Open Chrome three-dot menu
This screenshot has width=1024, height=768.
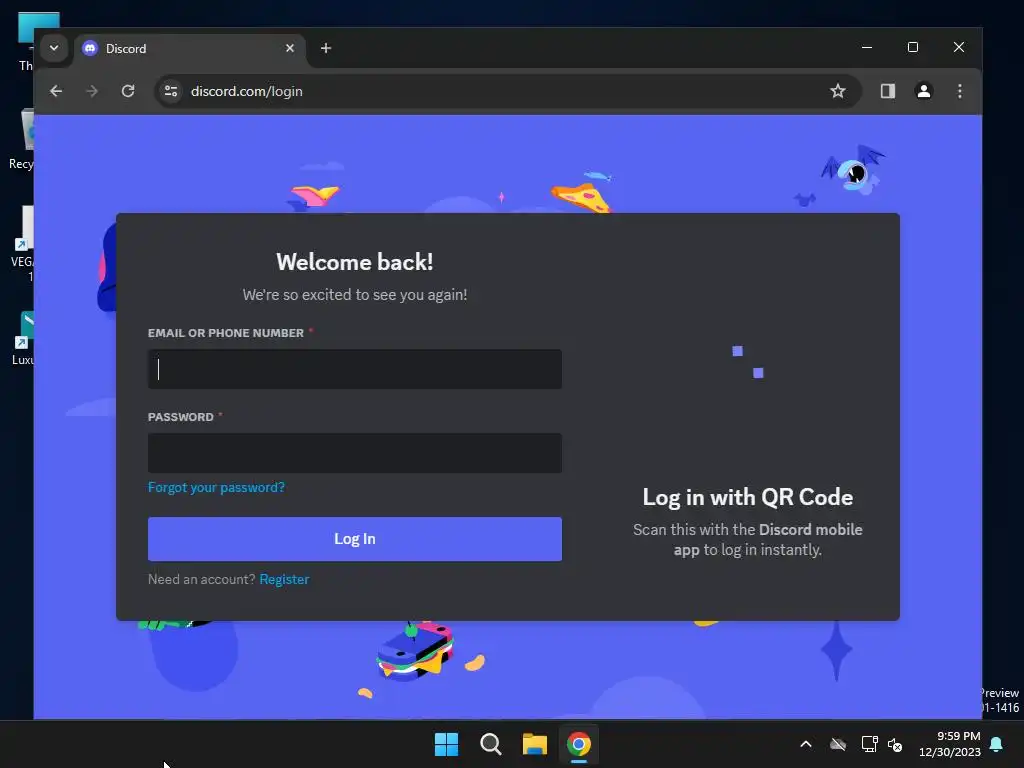click(959, 91)
